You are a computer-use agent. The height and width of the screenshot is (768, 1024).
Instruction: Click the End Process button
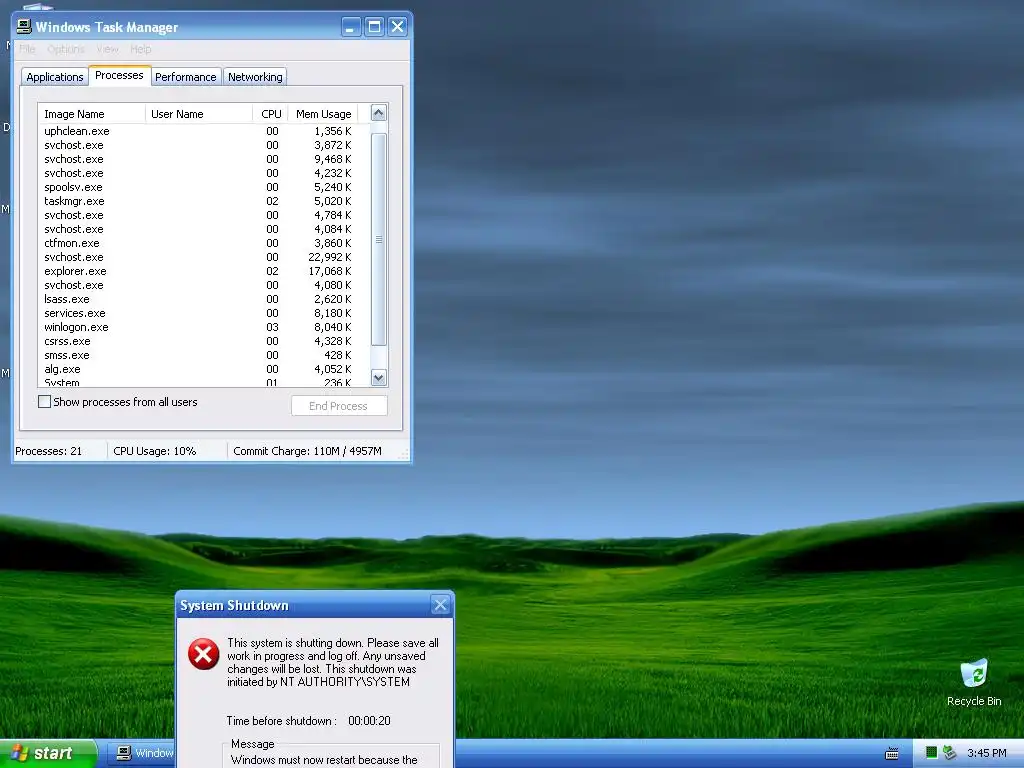click(339, 406)
